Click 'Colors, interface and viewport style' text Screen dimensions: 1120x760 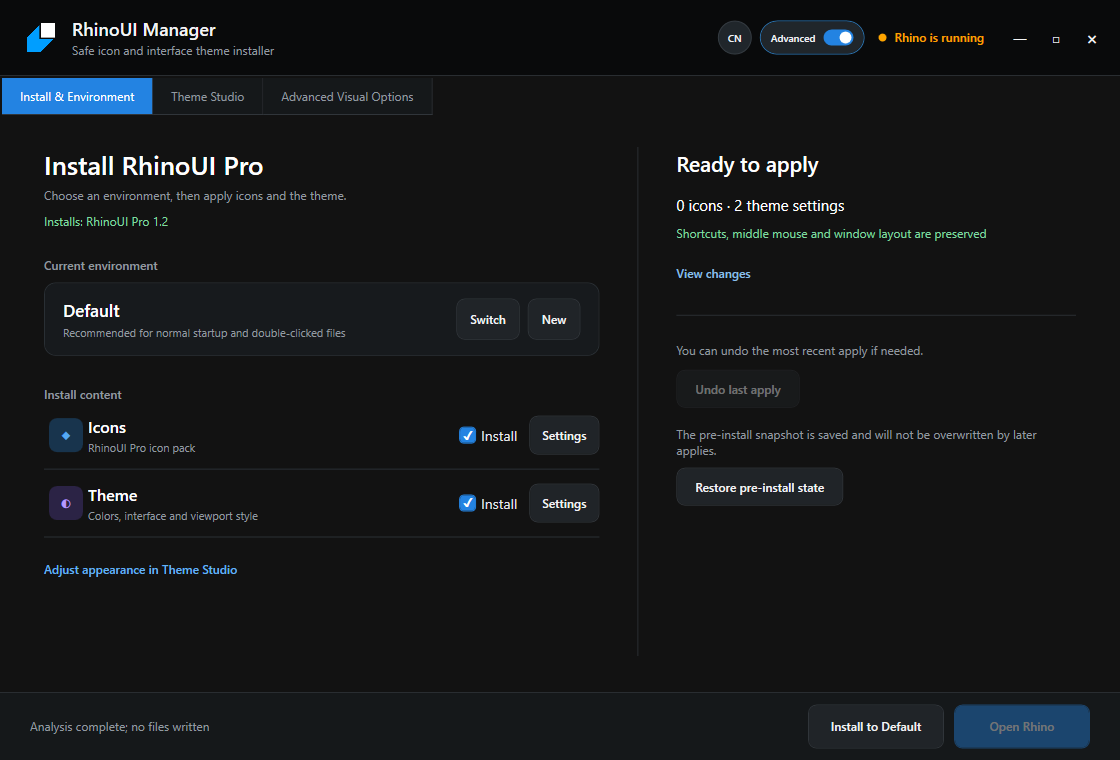[173, 516]
